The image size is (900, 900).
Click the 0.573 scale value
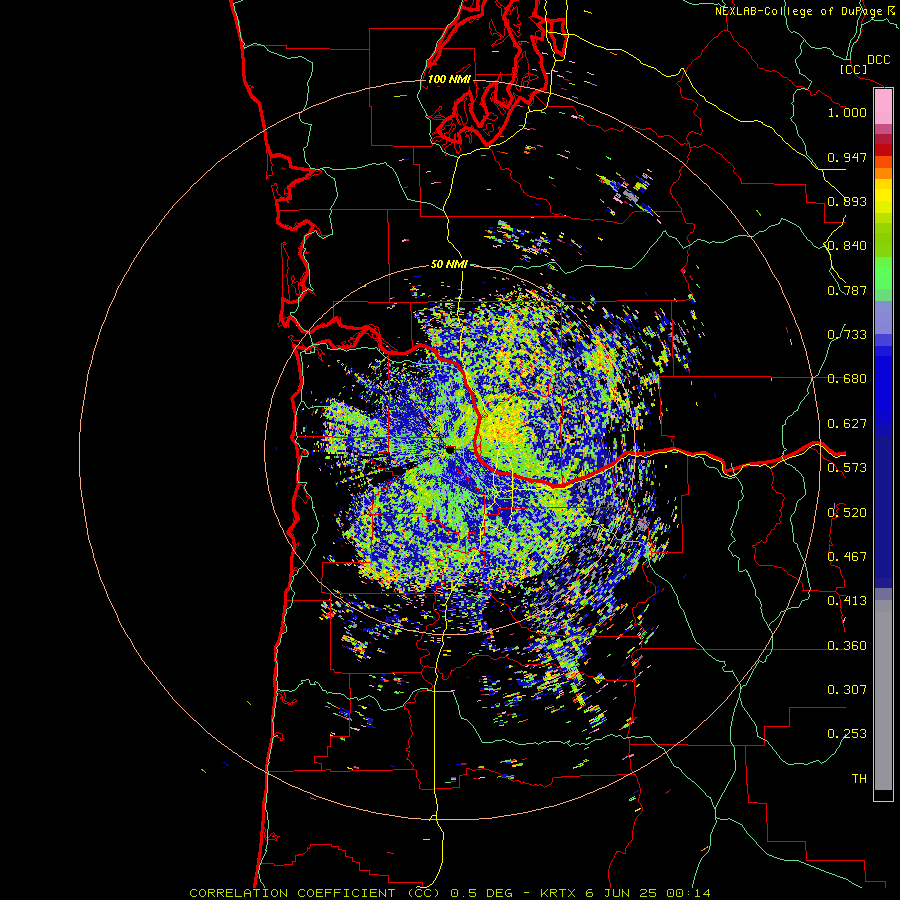pos(847,468)
